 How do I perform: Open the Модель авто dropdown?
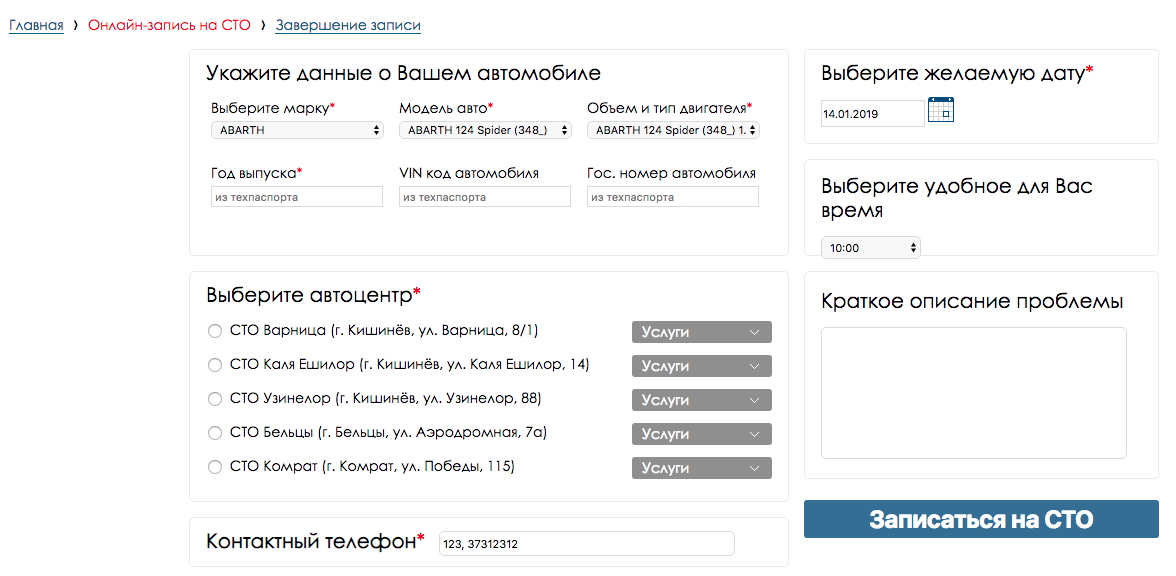(485, 130)
